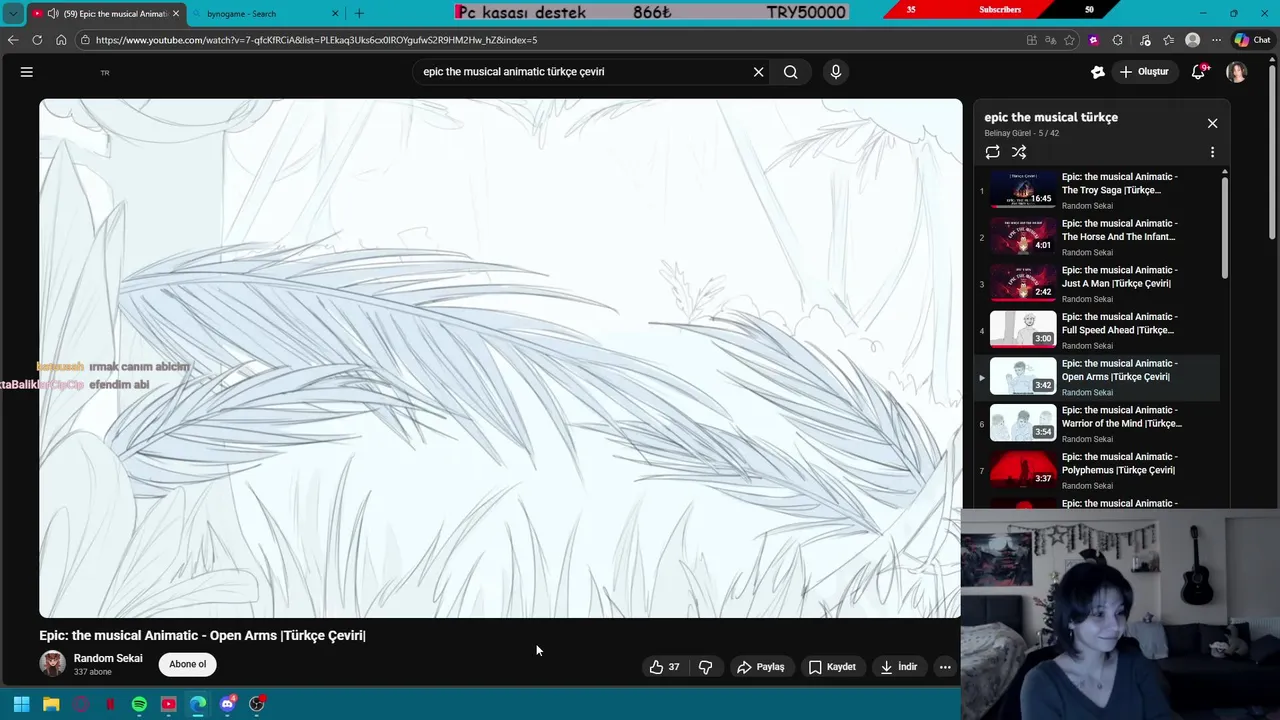Dislike the video
This screenshot has height=720, width=1280.
706,667
